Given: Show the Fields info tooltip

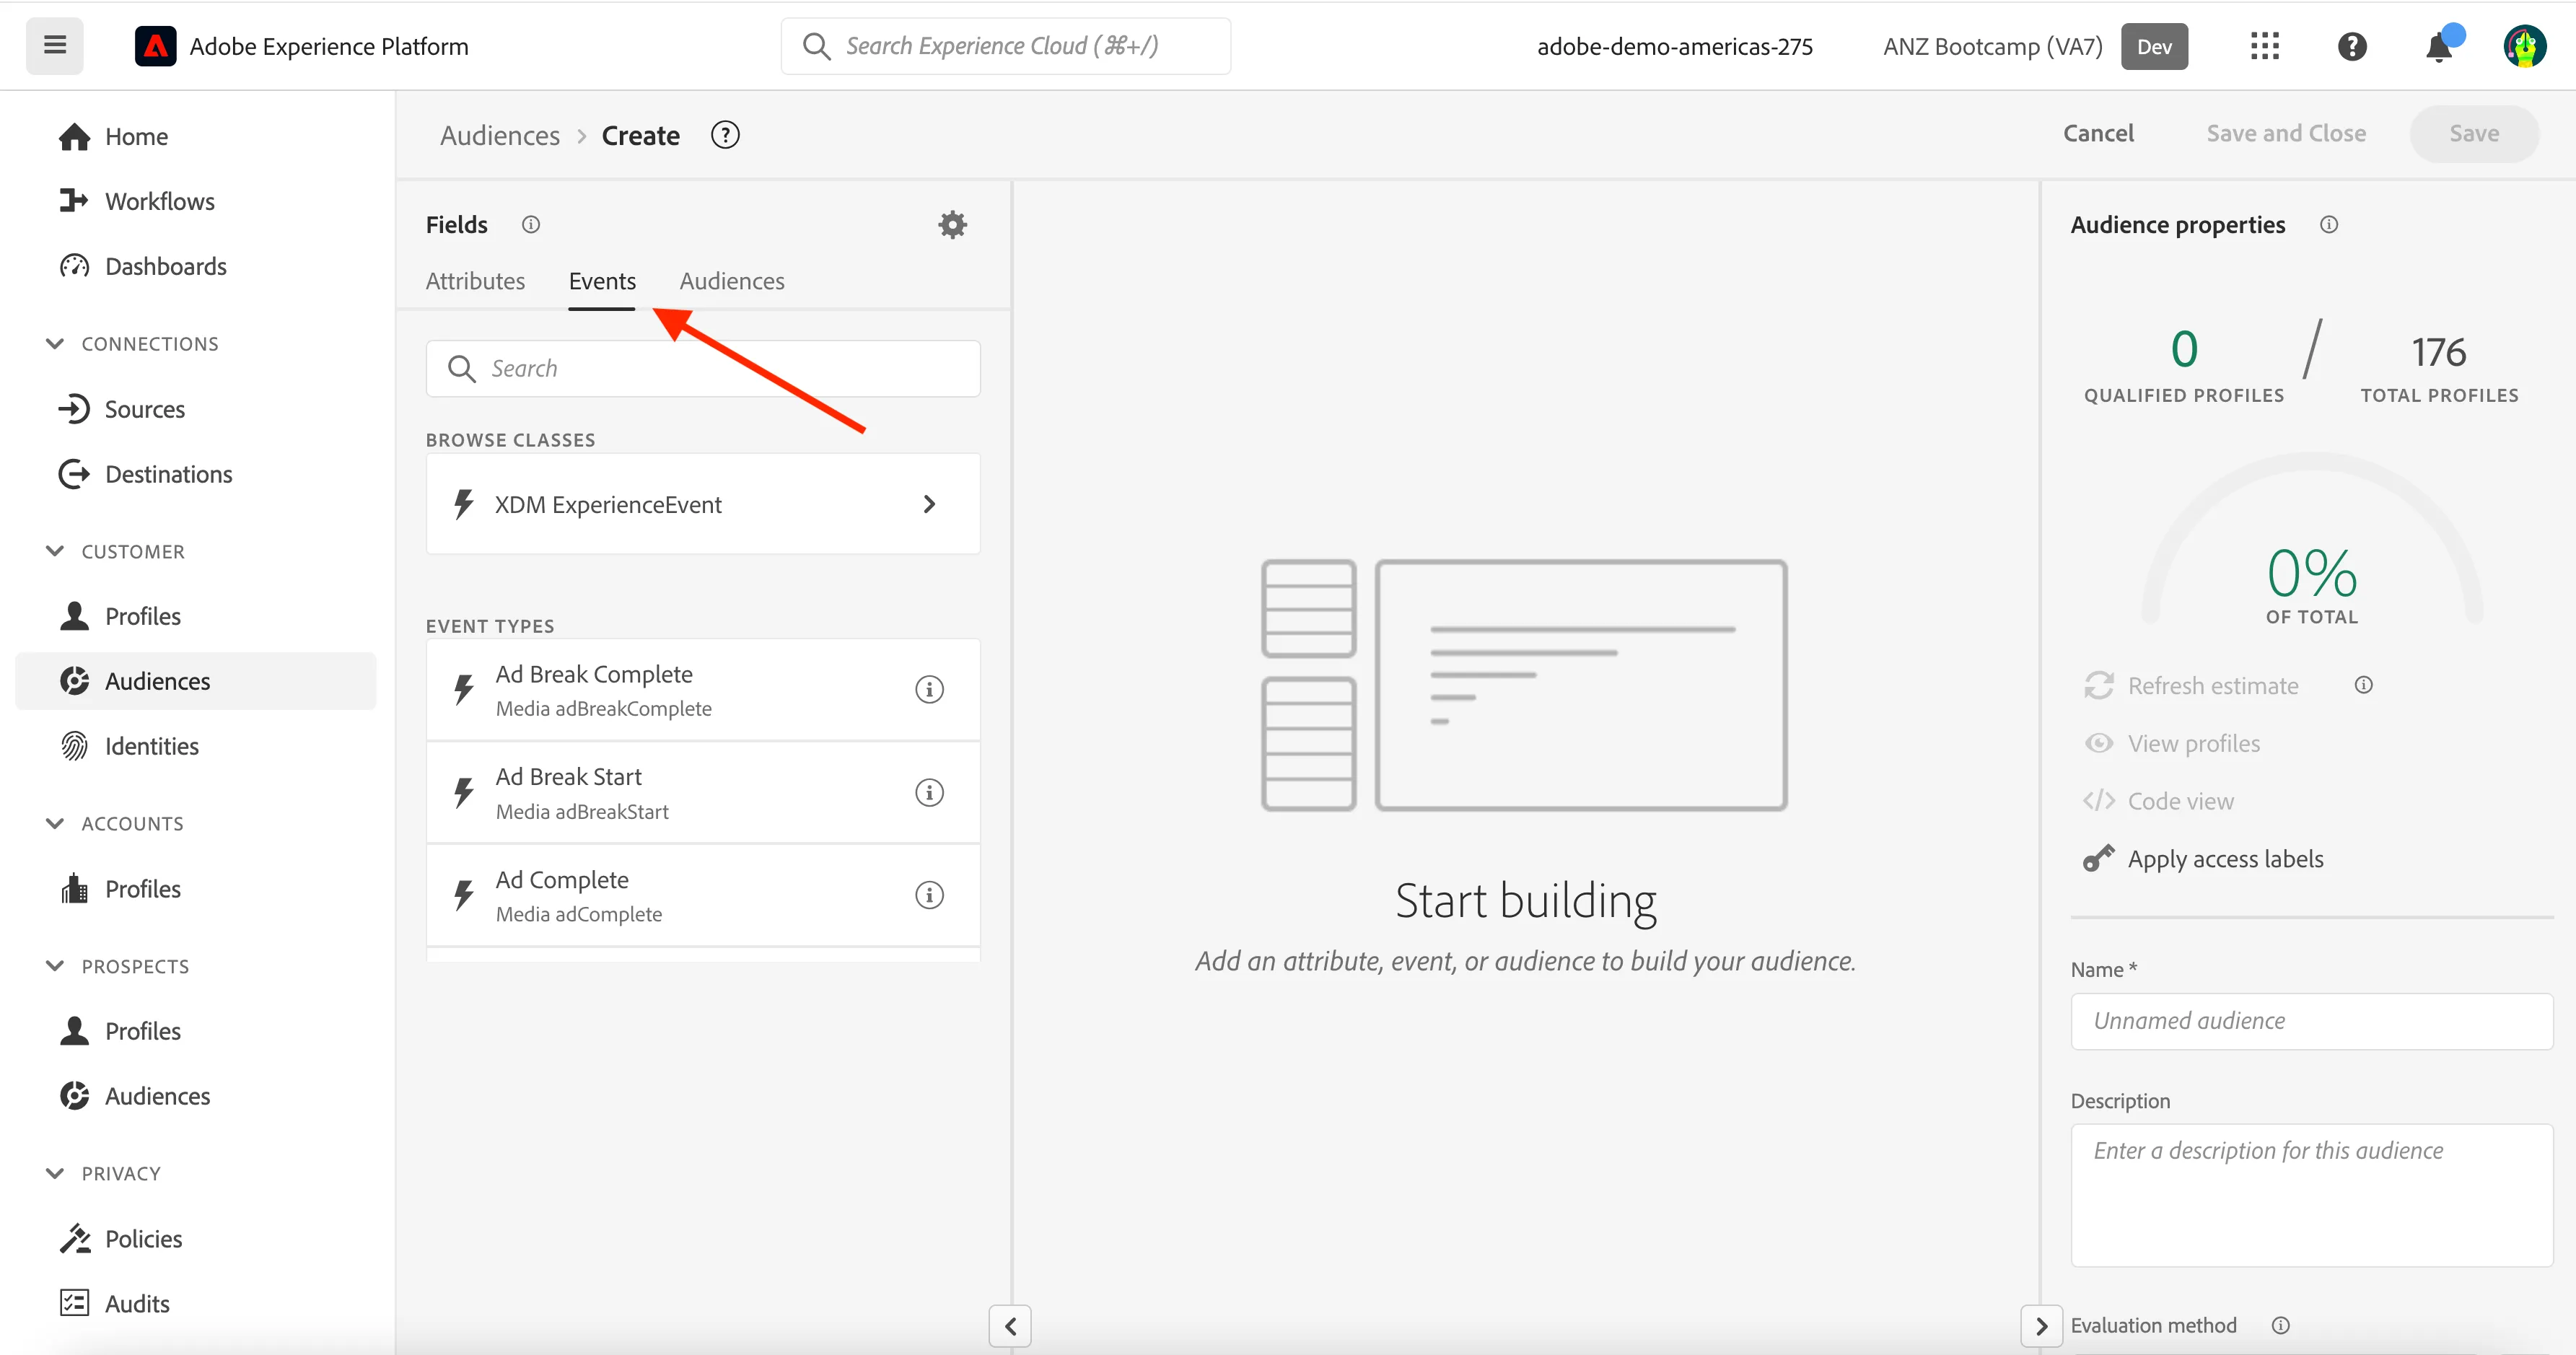Looking at the screenshot, I should click(x=531, y=225).
